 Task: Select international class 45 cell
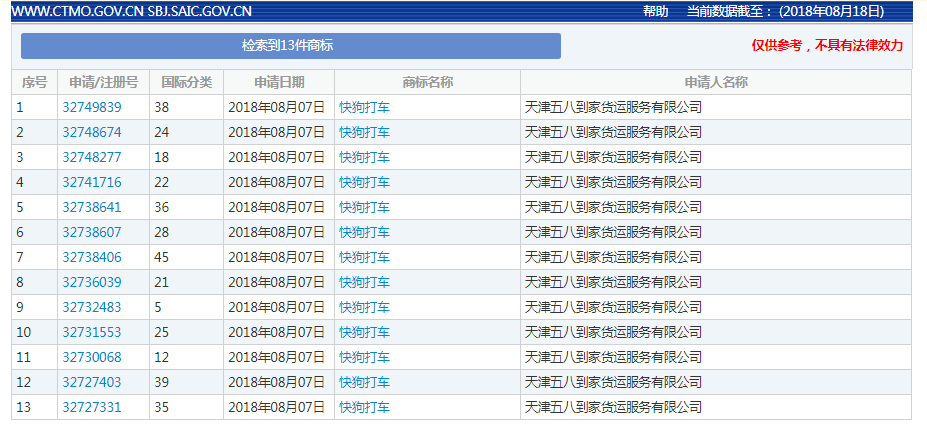coord(186,257)
